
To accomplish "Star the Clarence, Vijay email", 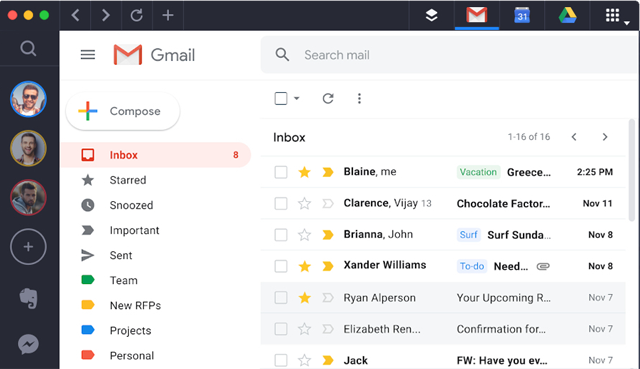I will click(x=304, y=203).
